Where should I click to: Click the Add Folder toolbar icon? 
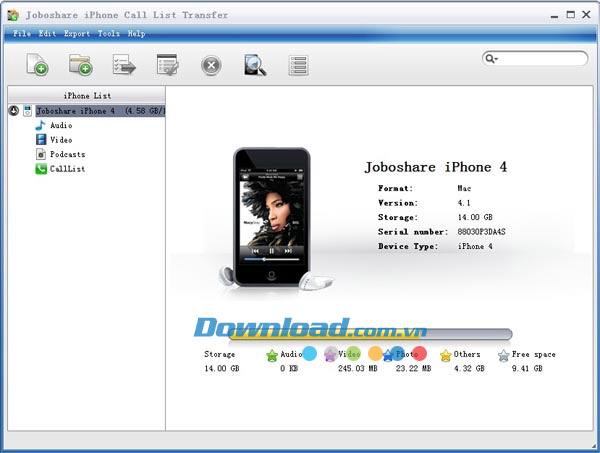81,65
